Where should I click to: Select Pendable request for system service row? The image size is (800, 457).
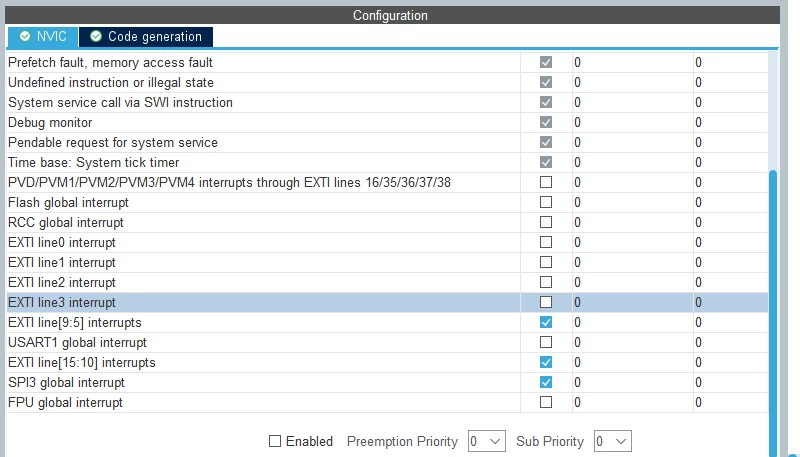(388, 142)
